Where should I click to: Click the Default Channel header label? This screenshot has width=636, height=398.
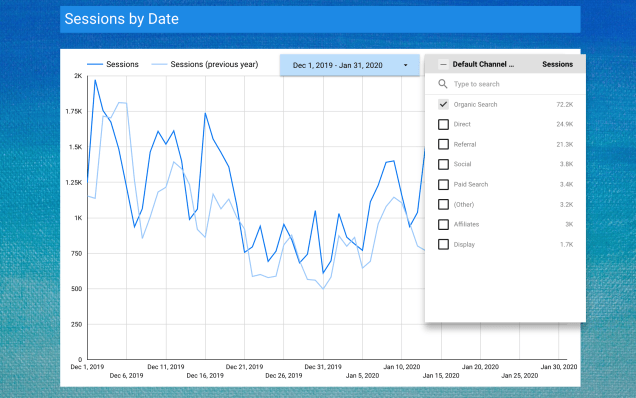[483, 64]
